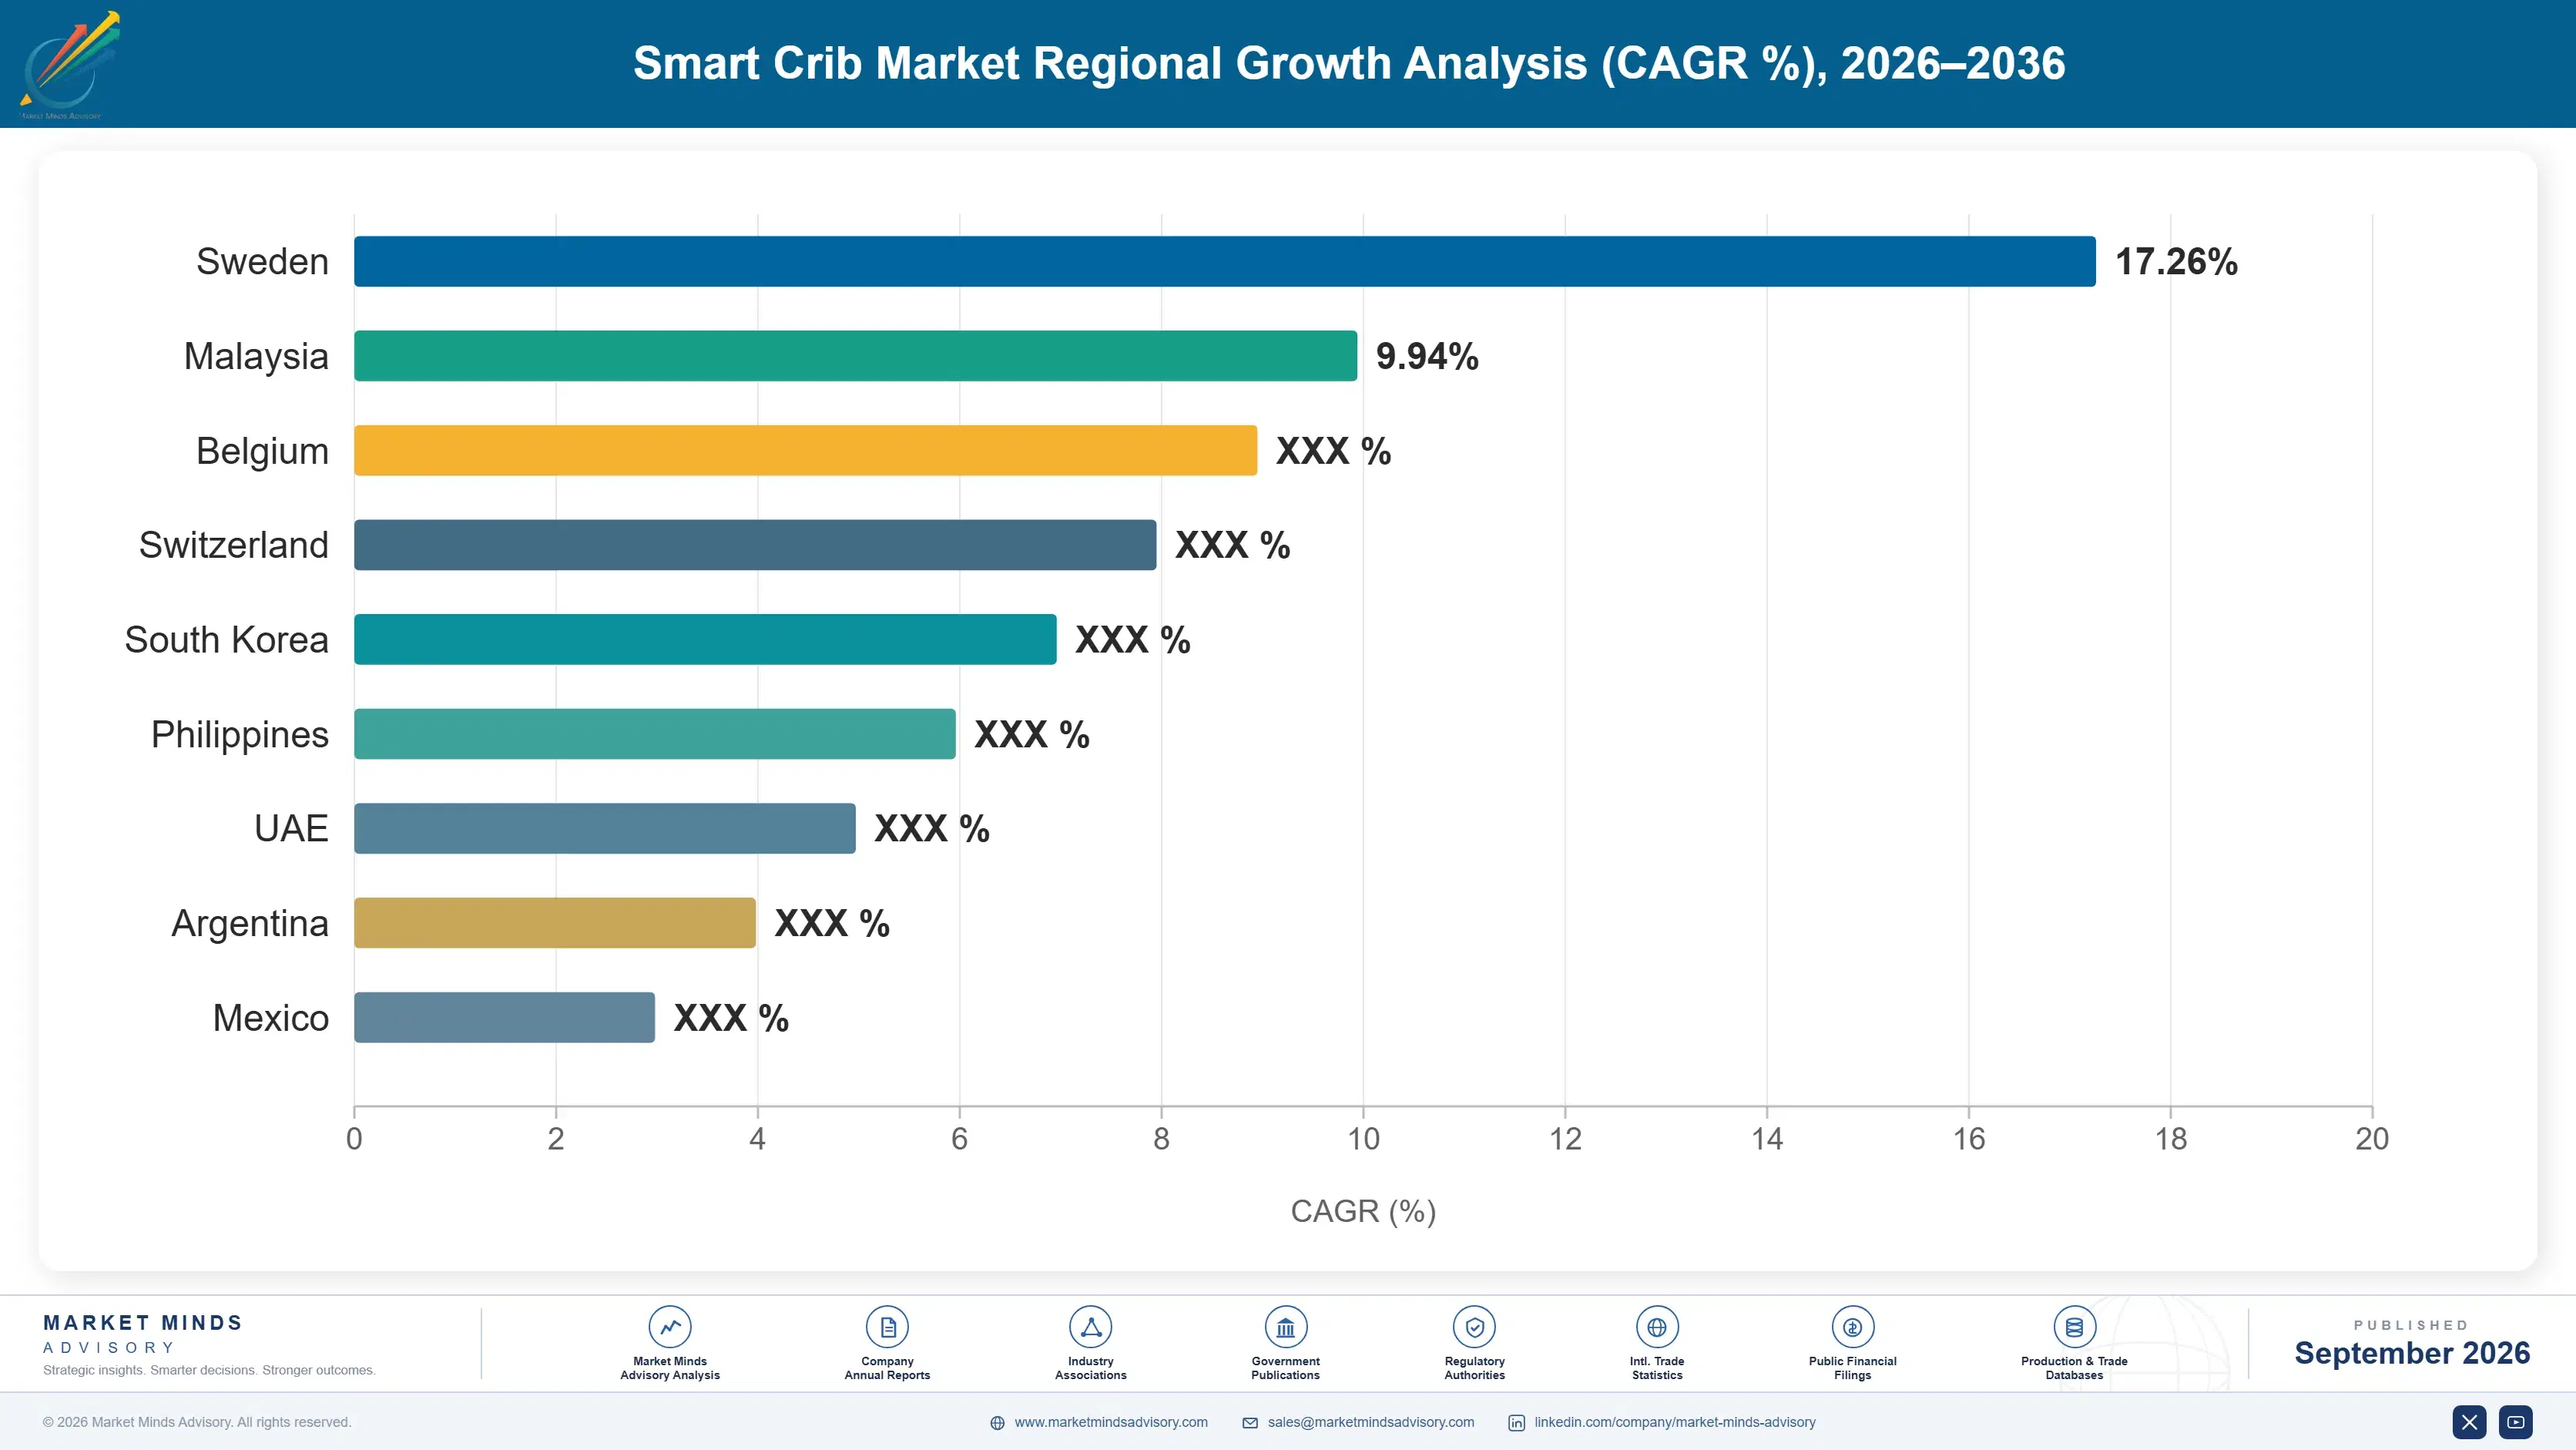The image size is (2576, 1450).
Task: Click the Philippines axis label
Action: coord(240,735)
